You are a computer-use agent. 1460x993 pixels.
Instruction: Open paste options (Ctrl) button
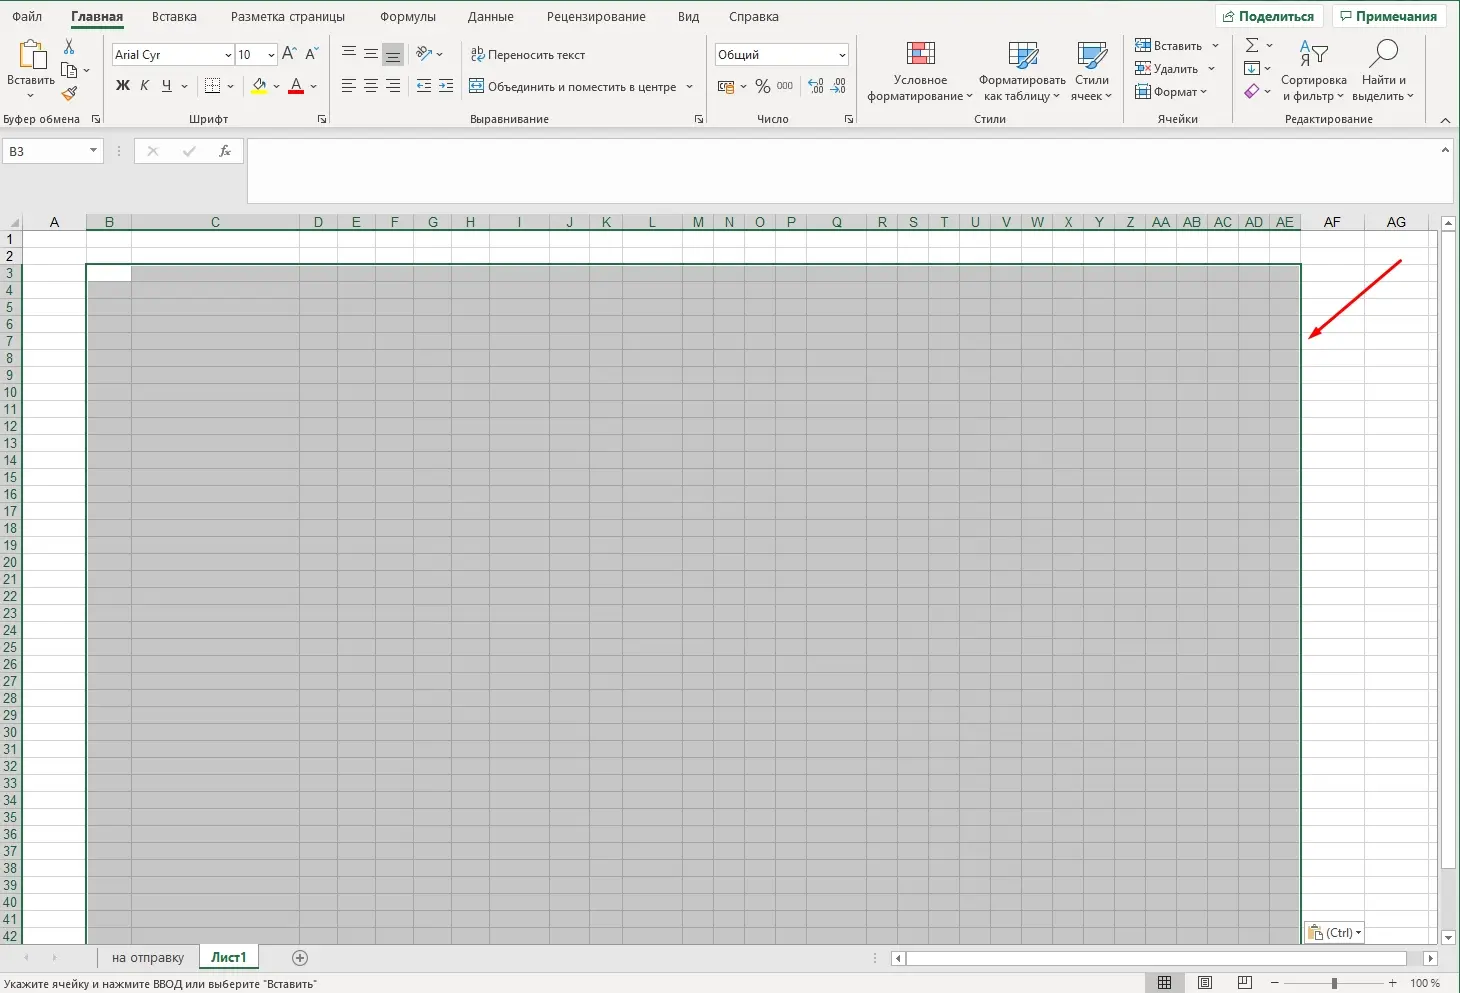(x=1334, y=933)
